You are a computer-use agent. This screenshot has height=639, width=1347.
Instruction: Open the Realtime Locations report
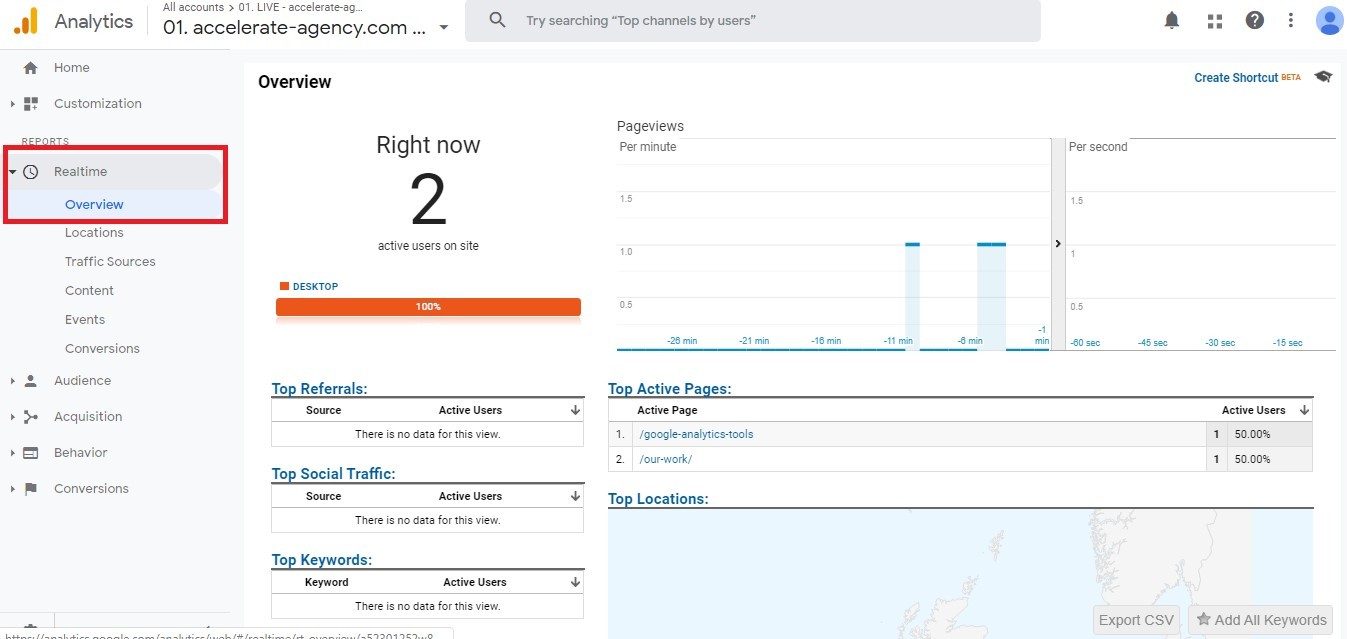tap(94, 233)
